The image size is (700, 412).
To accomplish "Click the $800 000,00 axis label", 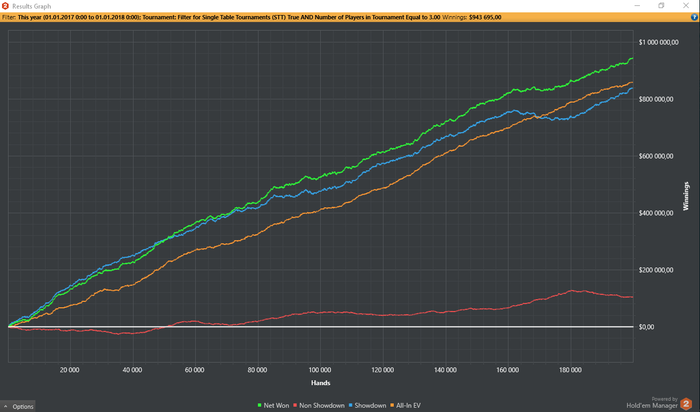I will tap(656, 99).
